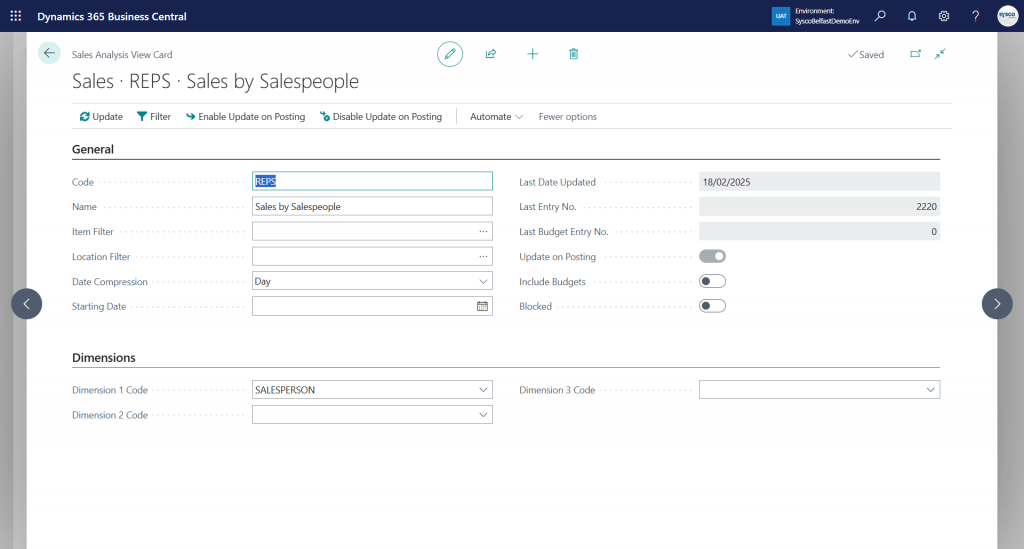Image resolution: width=1024 pixels, height=549 pixels.
Task: Click Enable Update on Posting
Action: [x=245, y=117]
